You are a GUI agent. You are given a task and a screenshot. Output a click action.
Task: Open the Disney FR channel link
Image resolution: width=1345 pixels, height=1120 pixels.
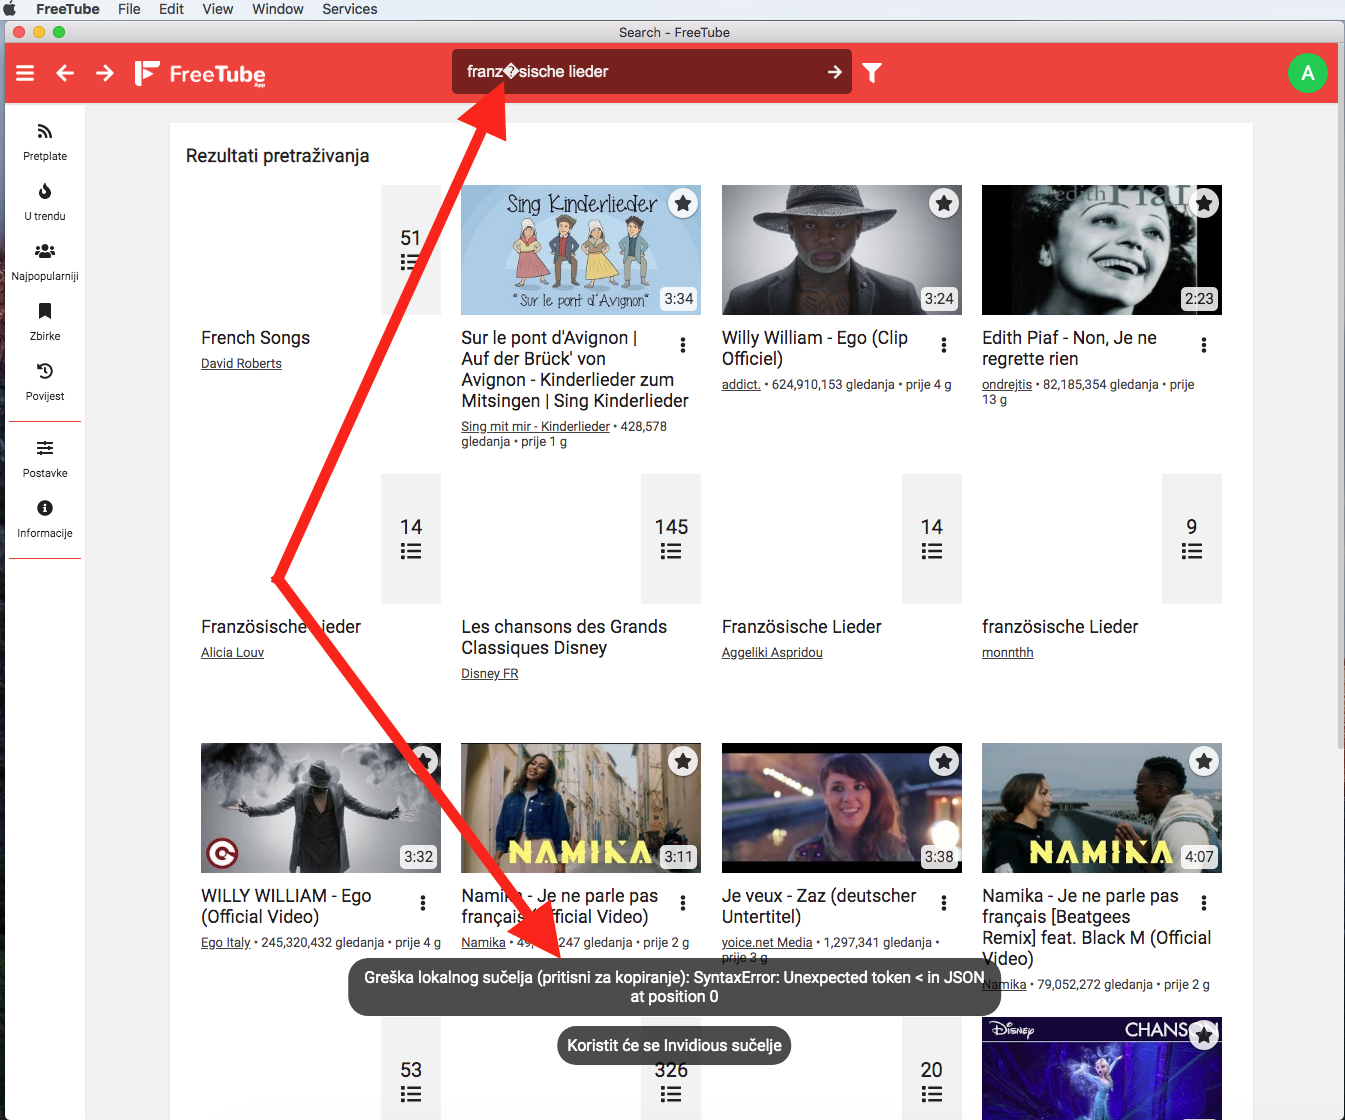489,673
